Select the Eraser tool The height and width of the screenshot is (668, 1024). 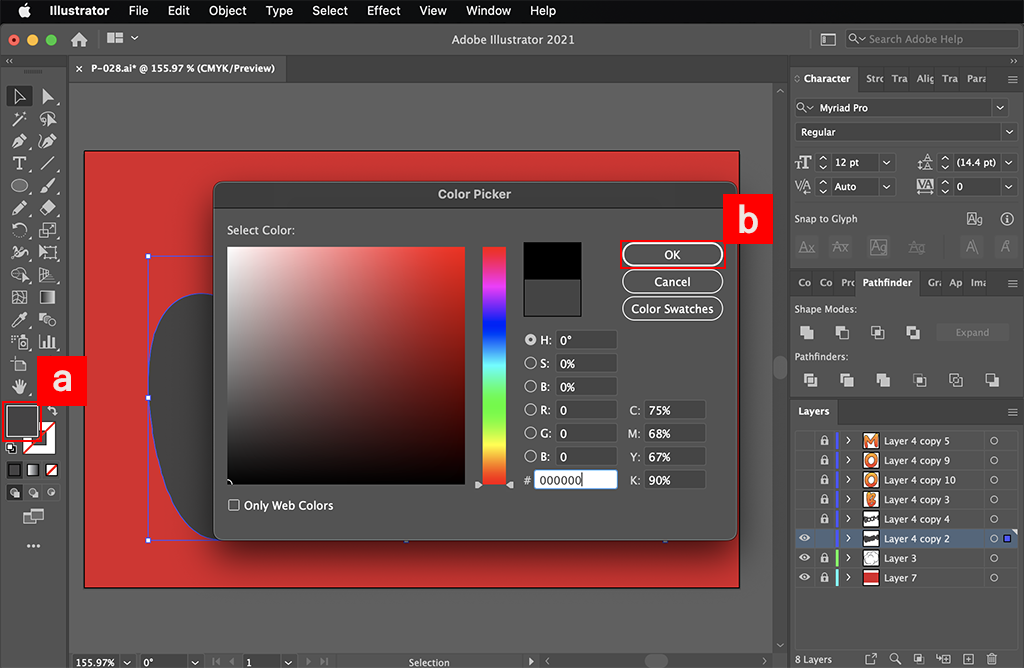[x=48, y=208]
